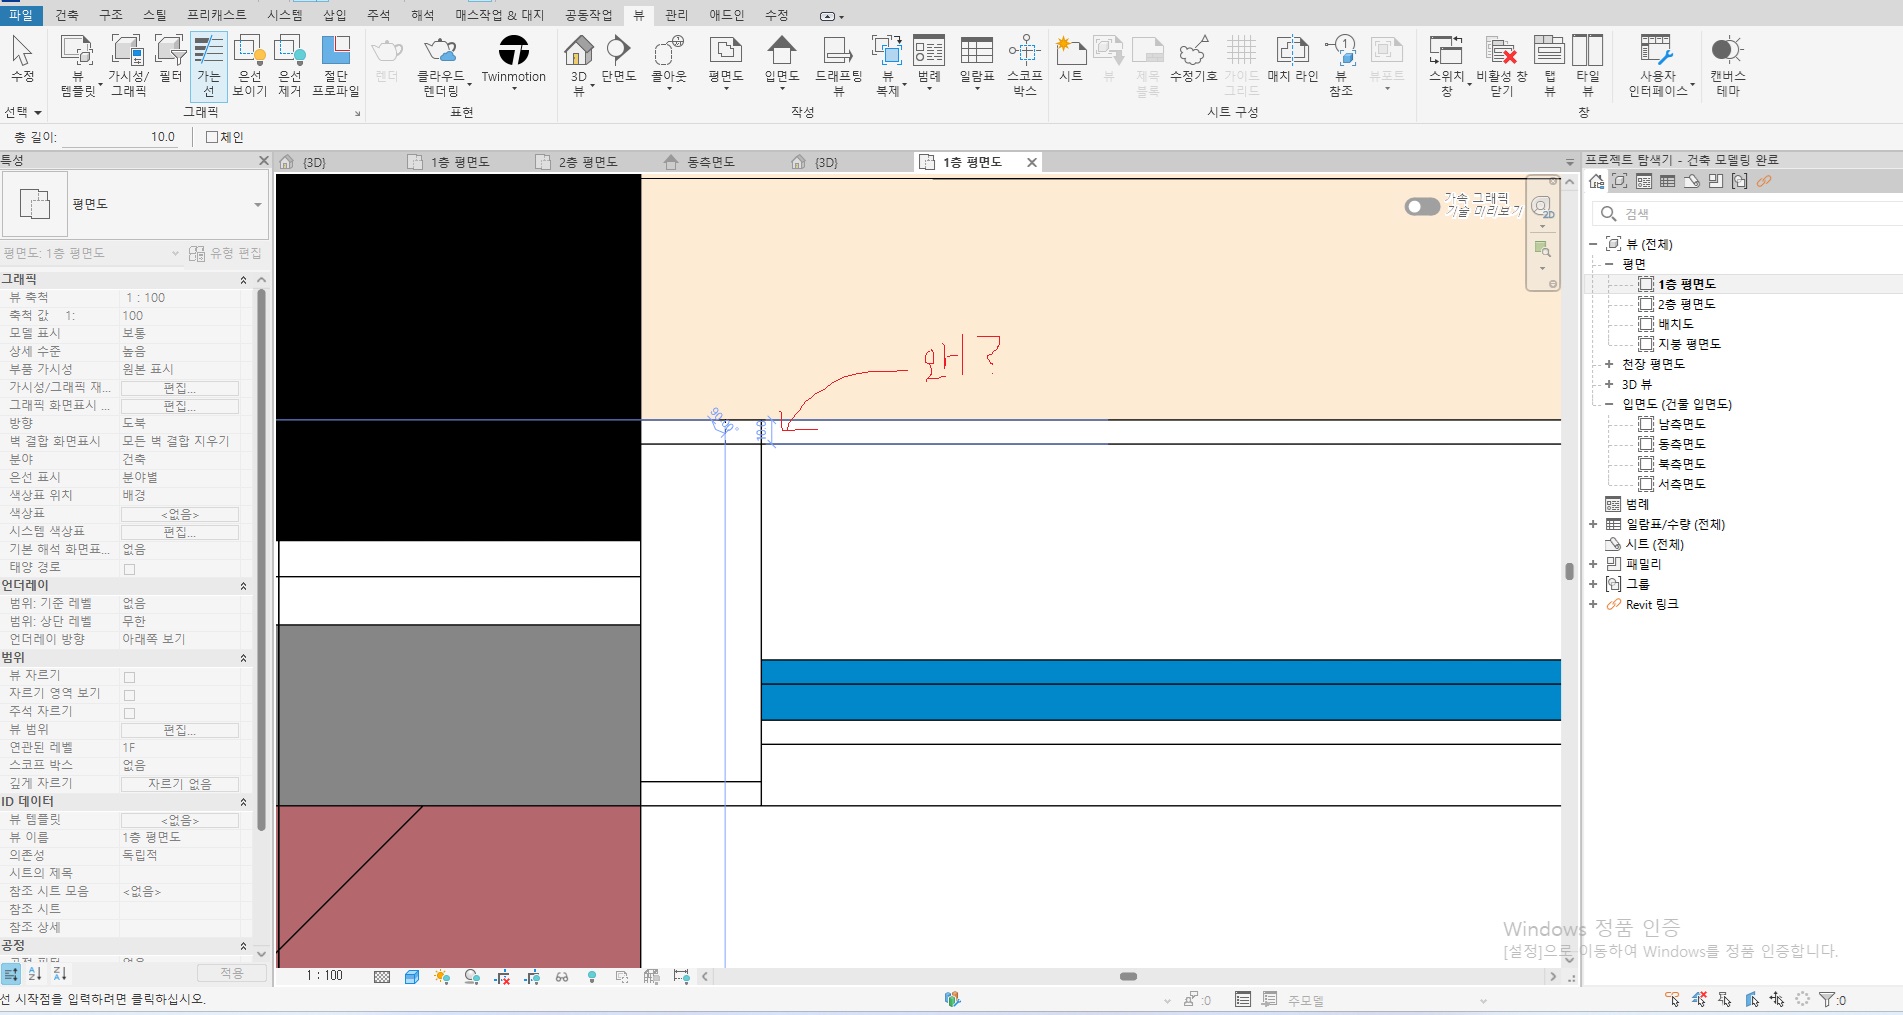Click the 총 길이 offset input field
Image resolution: width=1903 pixels, height=1015 pixels.
click(x=122, y=137)
